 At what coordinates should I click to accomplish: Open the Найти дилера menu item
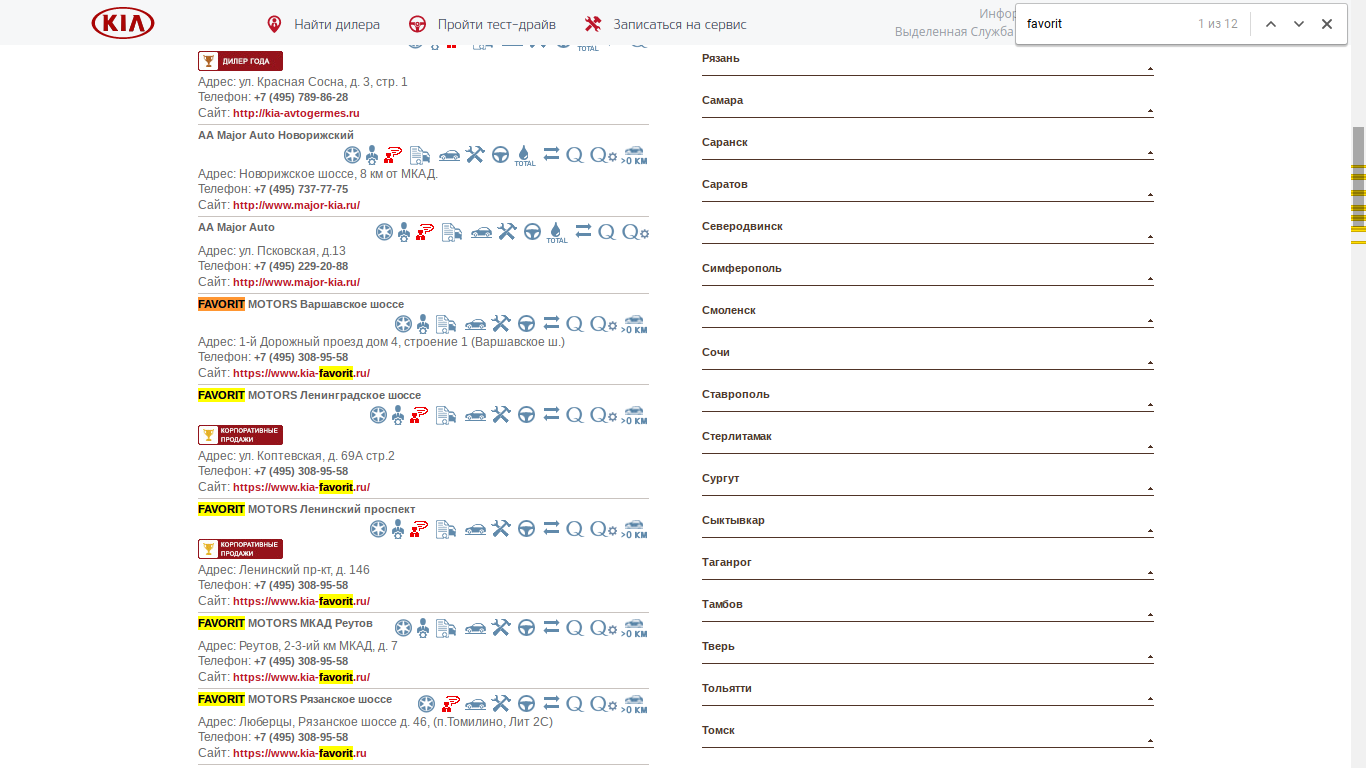coord(337,24)
